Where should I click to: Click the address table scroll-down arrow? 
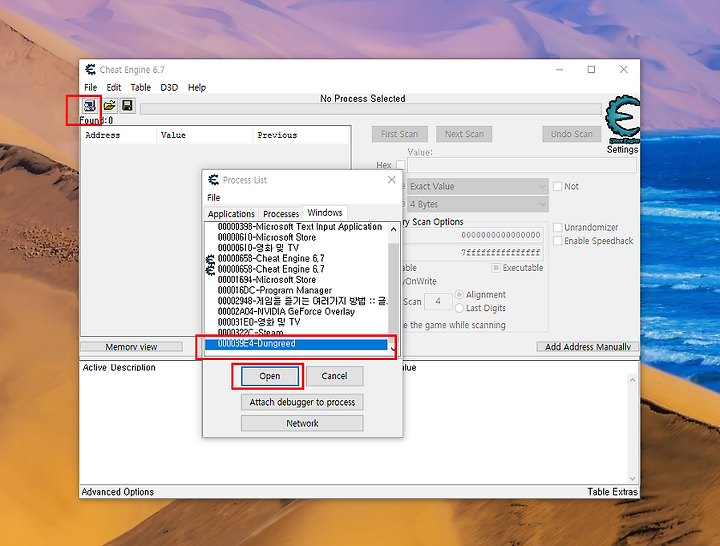pyautogui.click(x=632, y=478)
